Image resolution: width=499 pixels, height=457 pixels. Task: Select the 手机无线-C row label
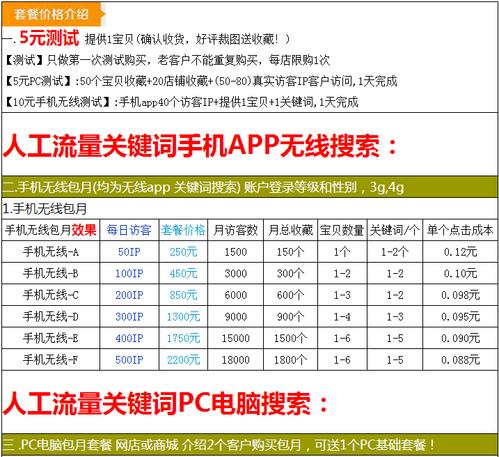(51, 295)
